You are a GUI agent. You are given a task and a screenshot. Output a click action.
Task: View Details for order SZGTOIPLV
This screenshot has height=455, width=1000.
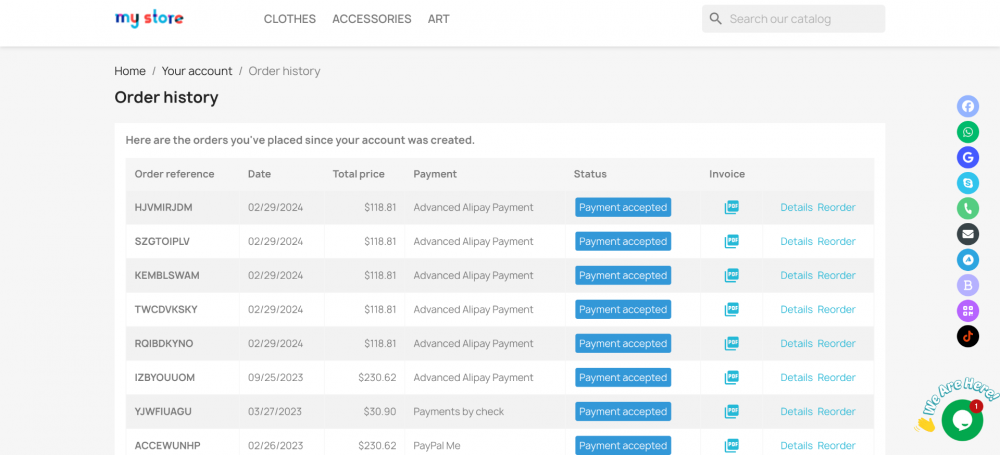point(796,241)
